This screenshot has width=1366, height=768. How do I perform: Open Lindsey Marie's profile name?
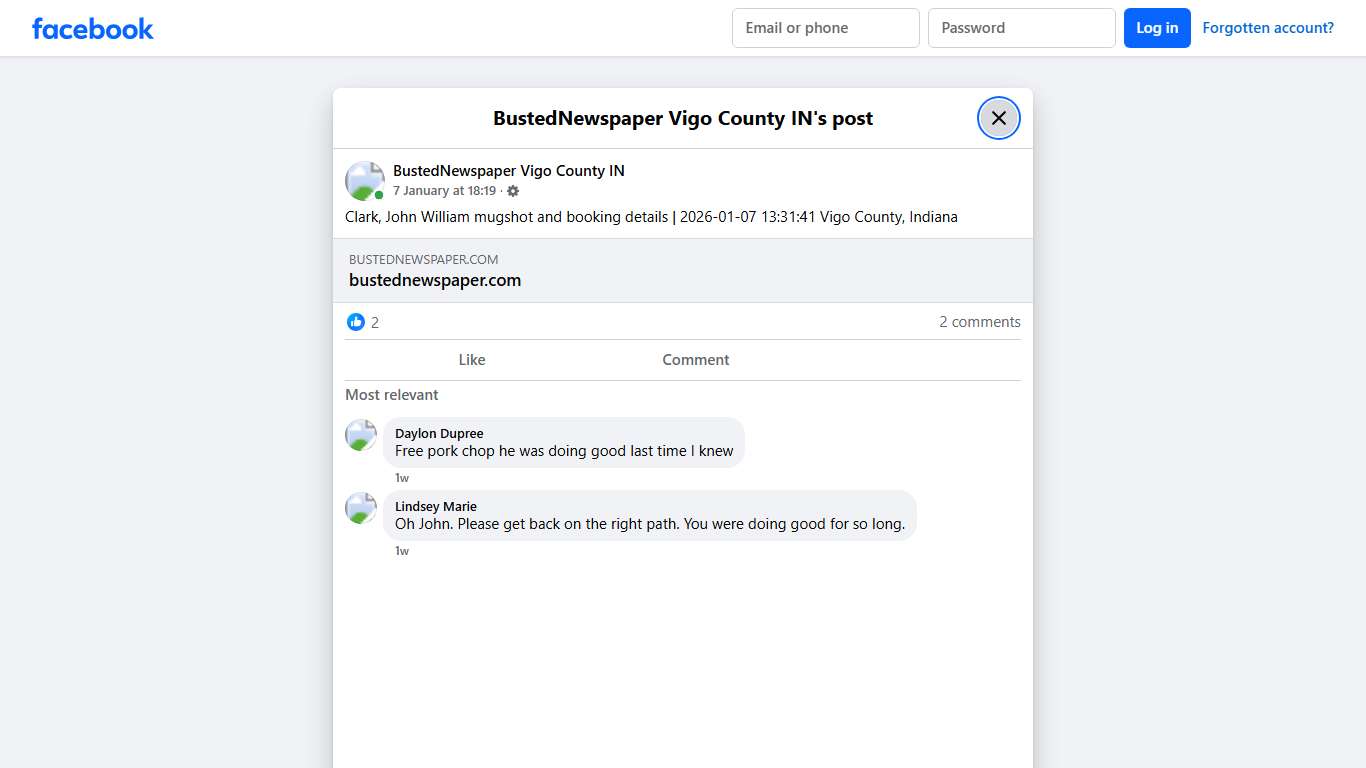(435, 506)
